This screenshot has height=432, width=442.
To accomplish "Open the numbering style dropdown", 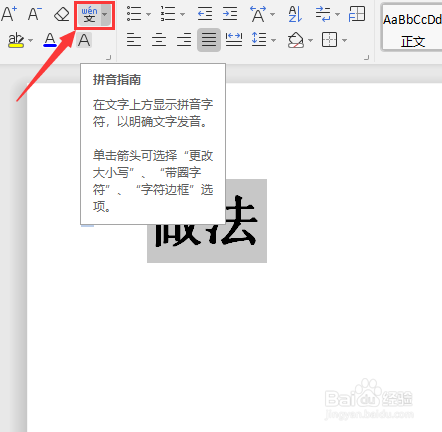I will (182, 14).
